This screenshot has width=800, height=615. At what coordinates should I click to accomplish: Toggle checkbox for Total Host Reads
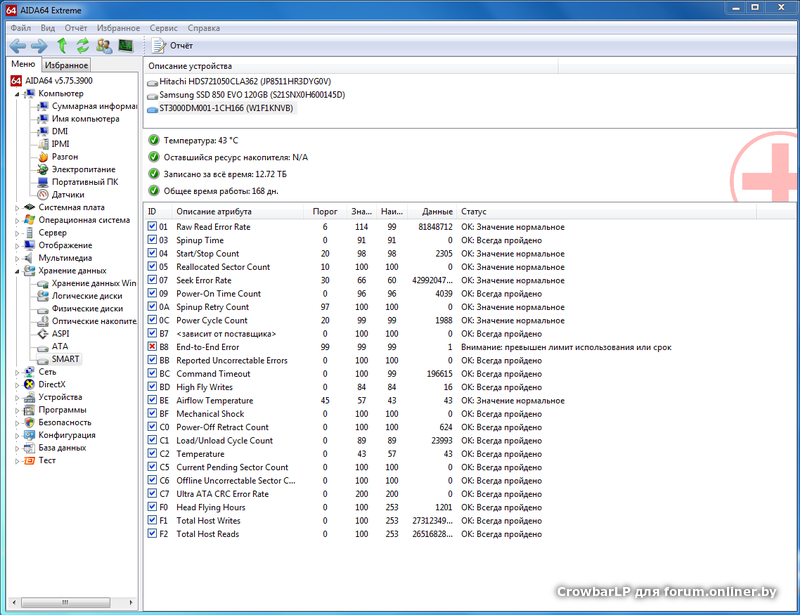click(x=152, y=533)
